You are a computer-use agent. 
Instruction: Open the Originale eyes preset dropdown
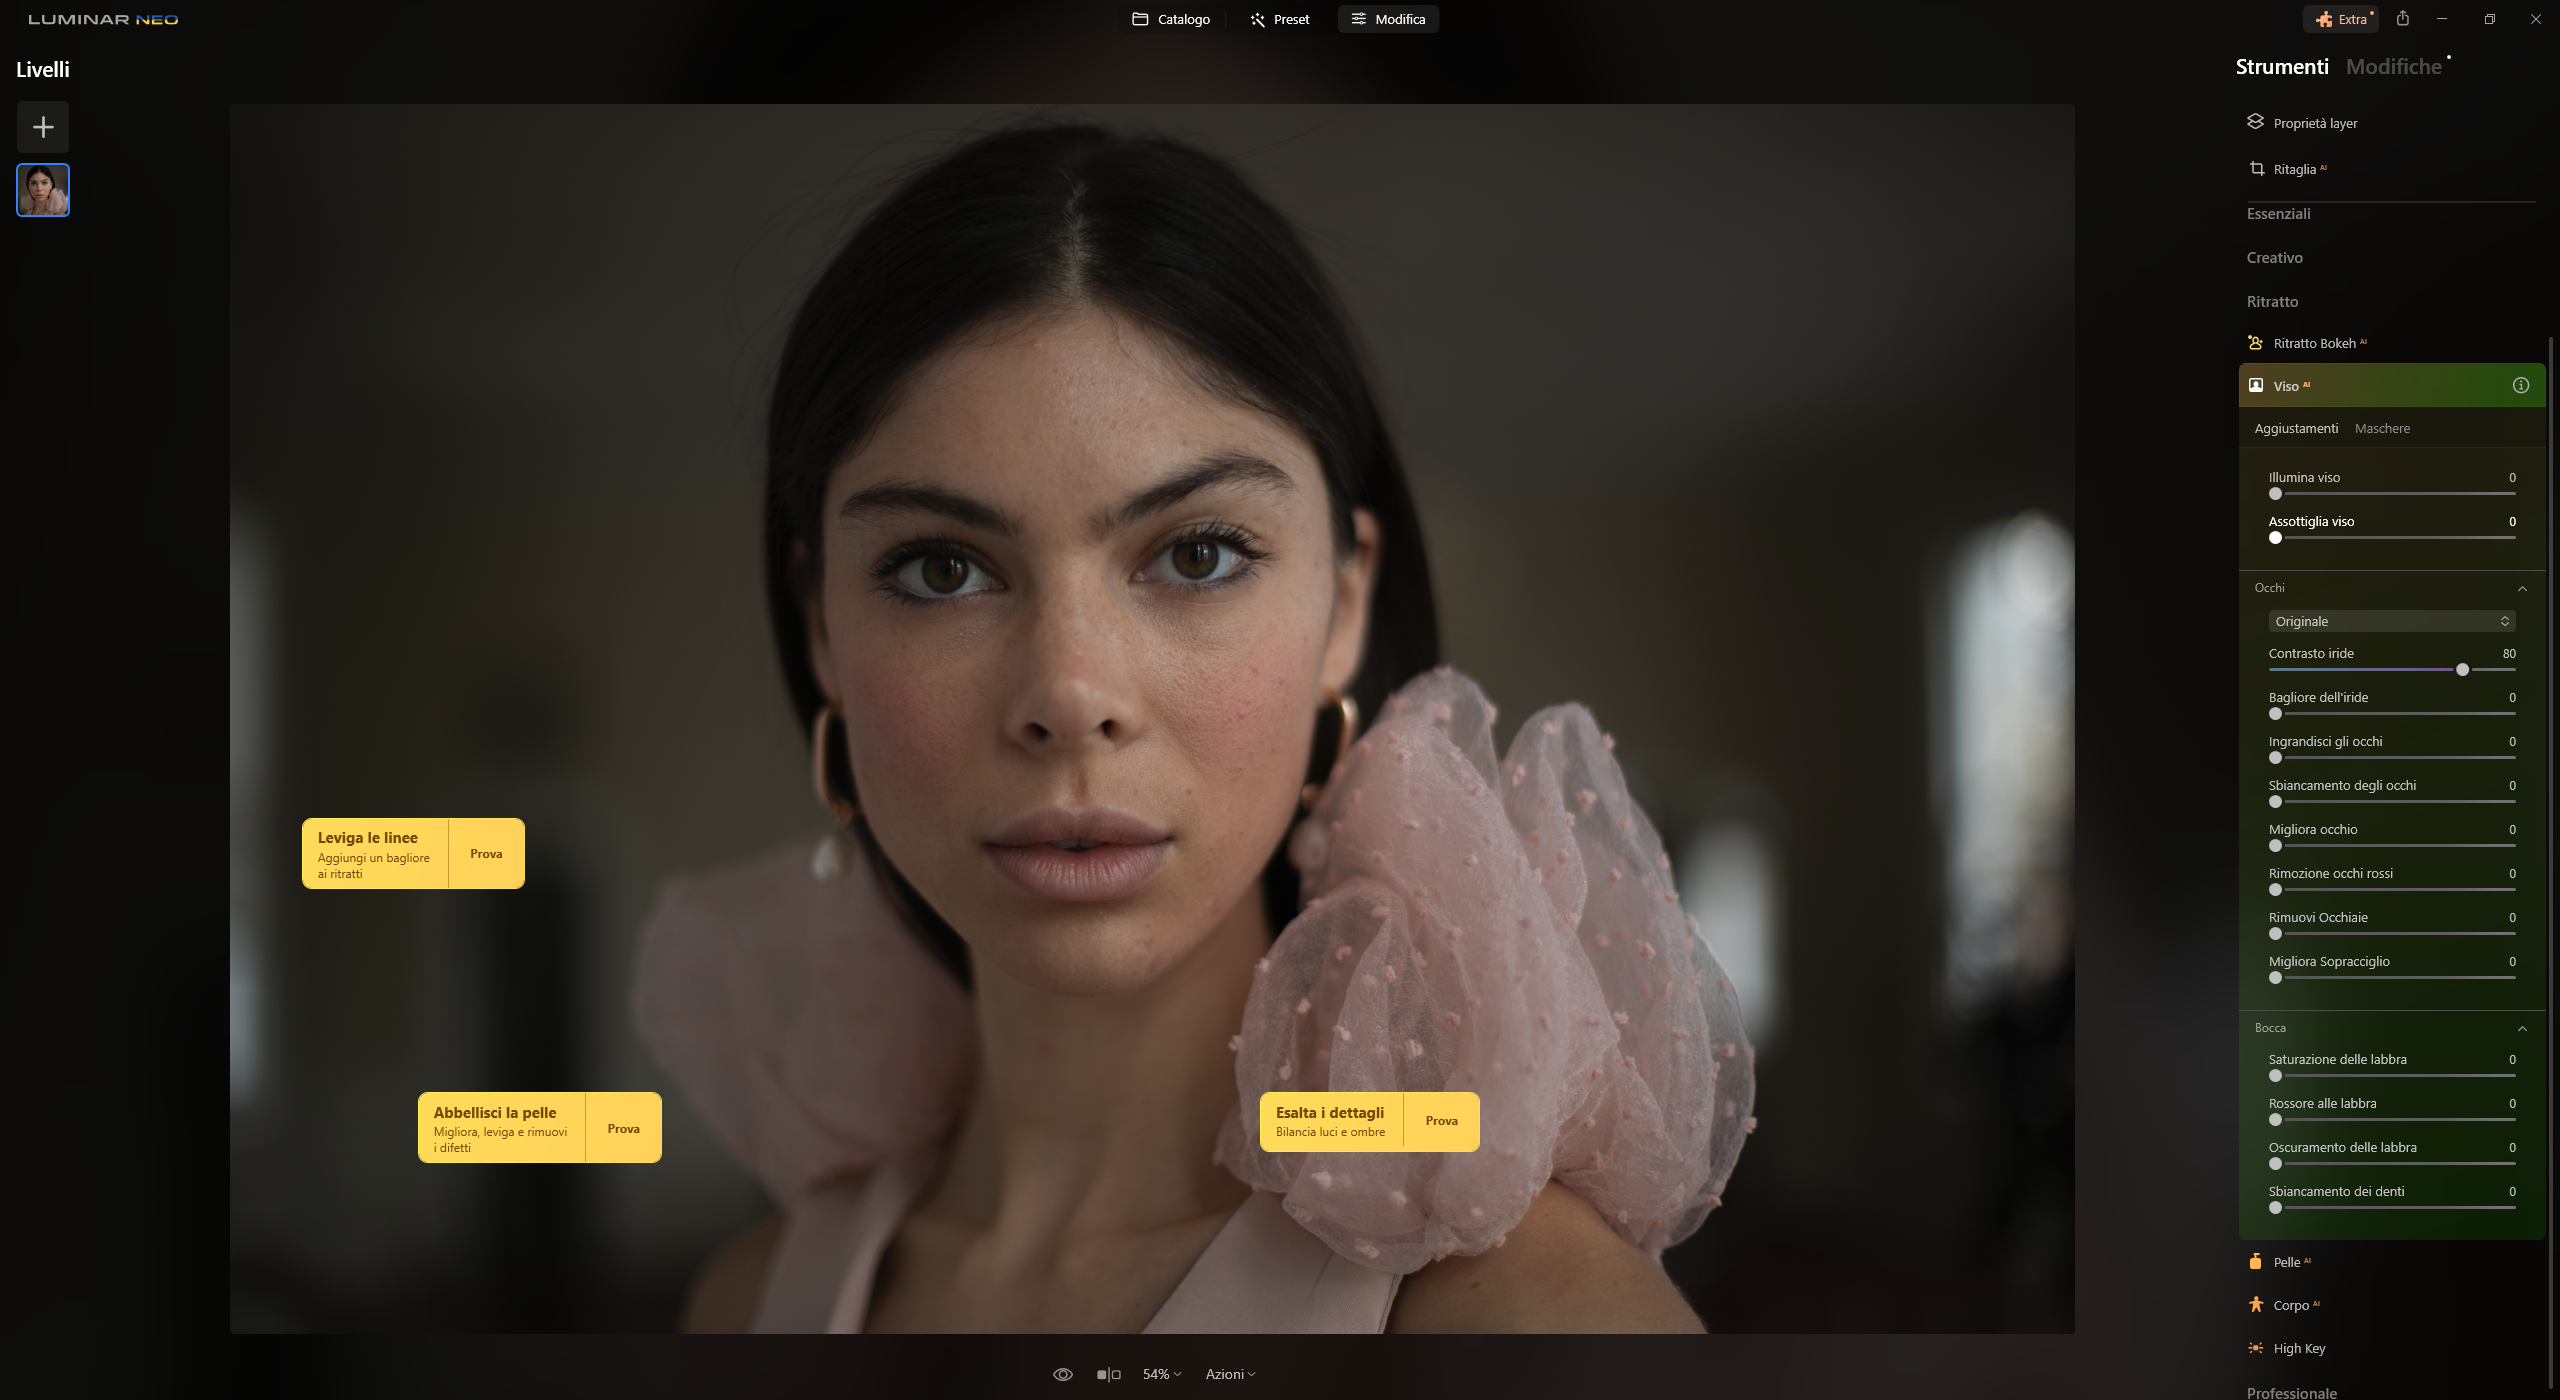2391,621
